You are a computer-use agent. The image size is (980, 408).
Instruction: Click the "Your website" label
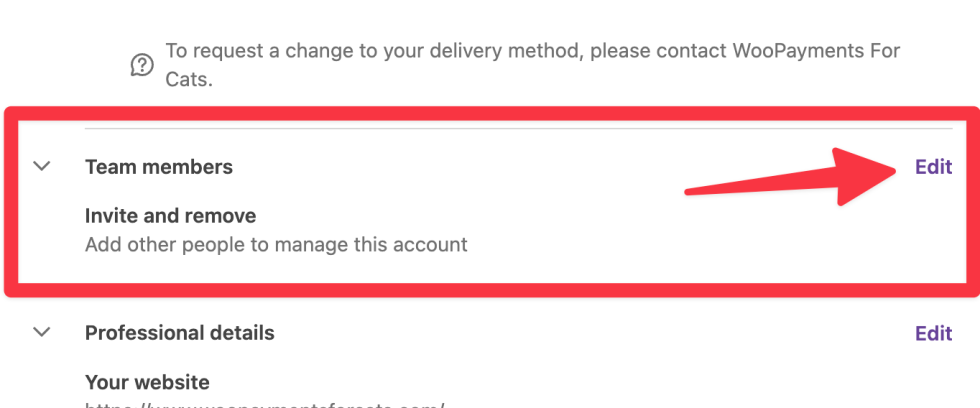coord(147,382)
